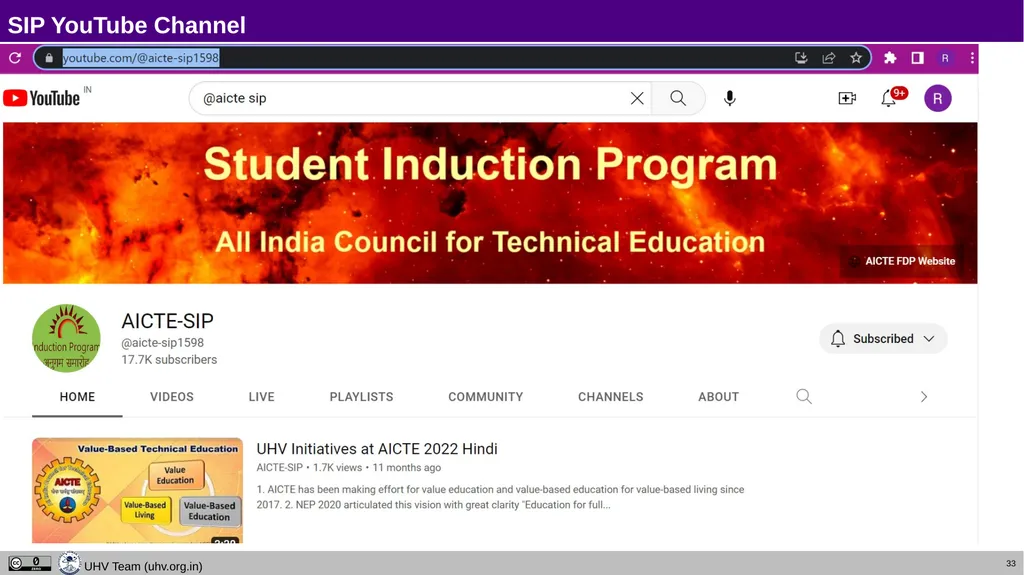Image resolution: width=1024 pixels, height=575 pixels.
Task: Open the browser three-dot menu
Action: point(972,58)
